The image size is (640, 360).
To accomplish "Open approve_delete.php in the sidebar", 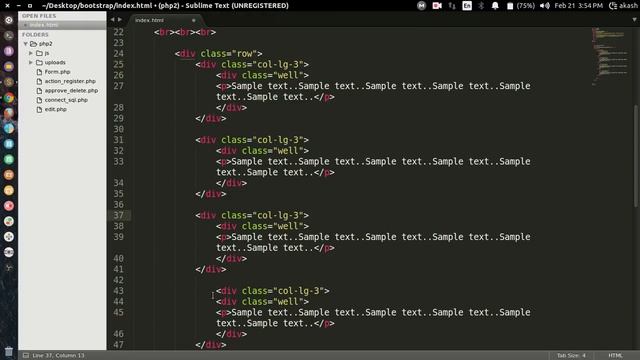I will pos(71,91).
